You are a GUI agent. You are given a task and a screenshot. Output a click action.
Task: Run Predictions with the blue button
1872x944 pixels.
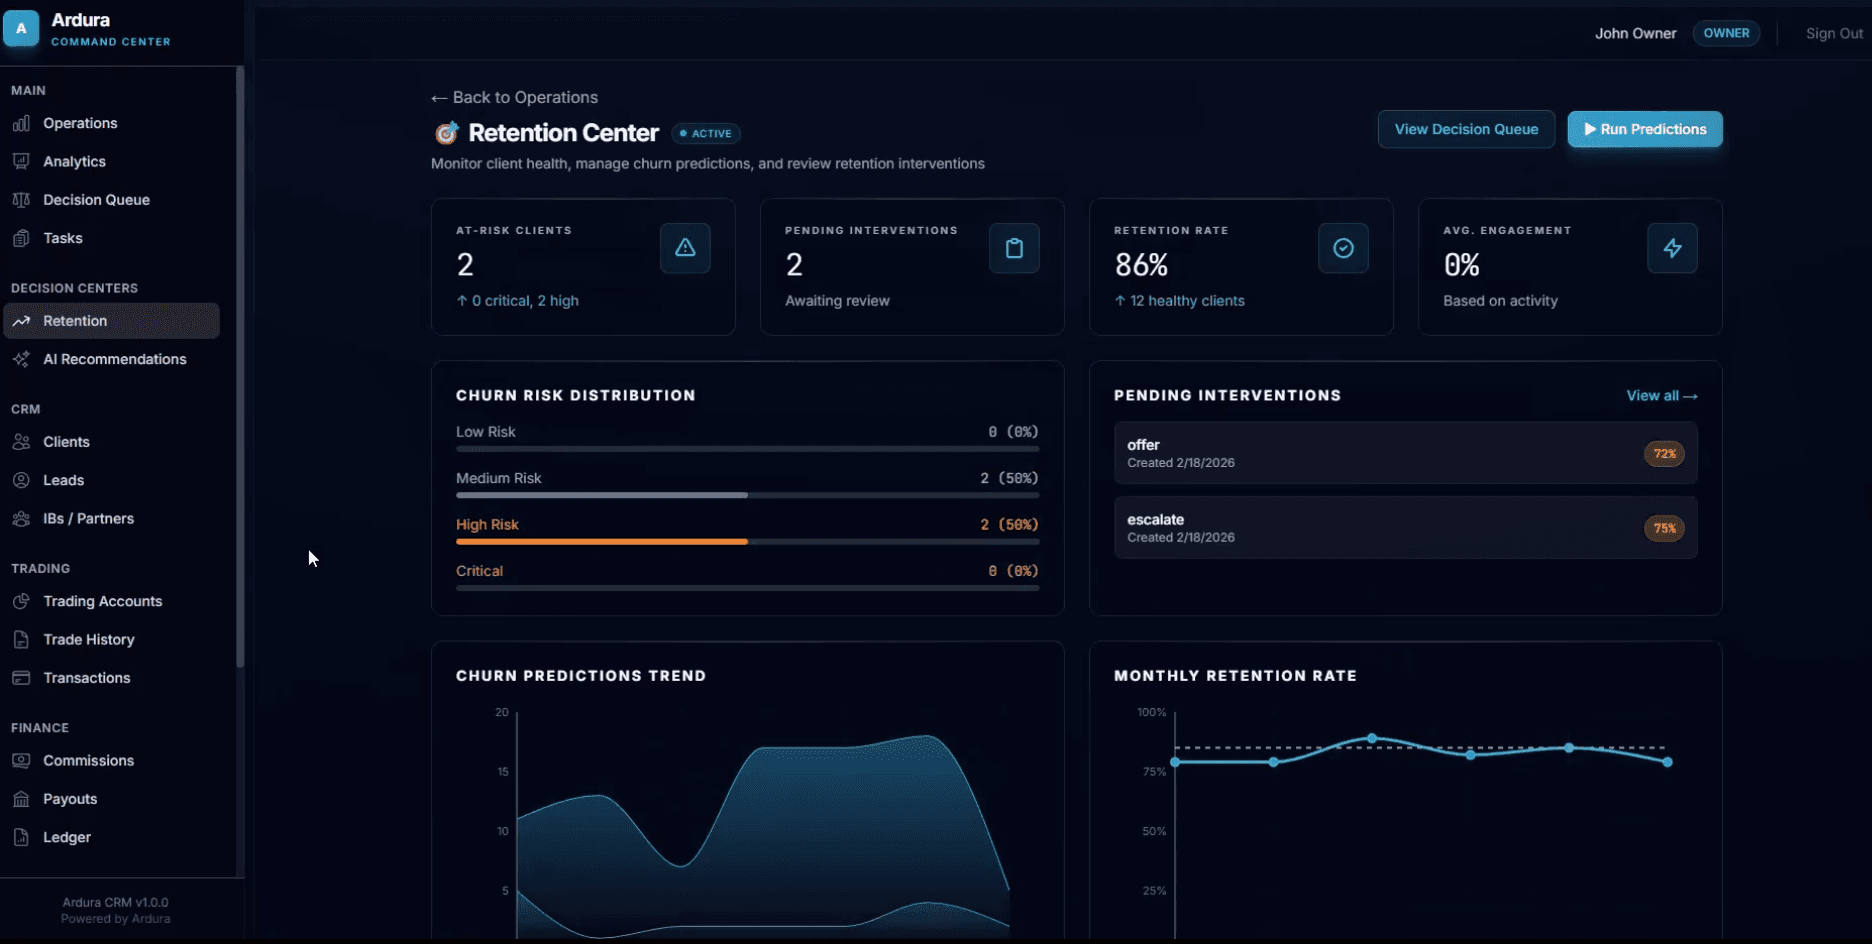point(1645,129)
